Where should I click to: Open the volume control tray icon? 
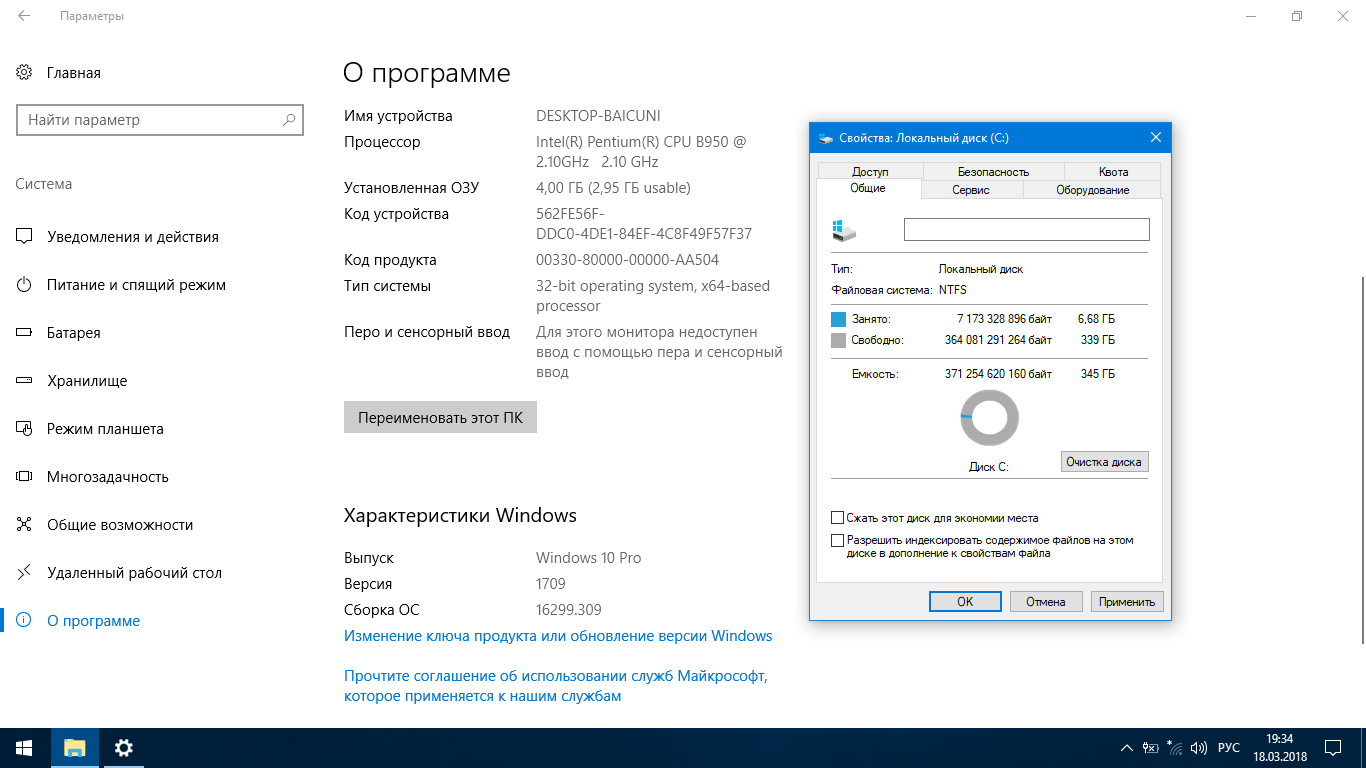[x=1199, y=748]
